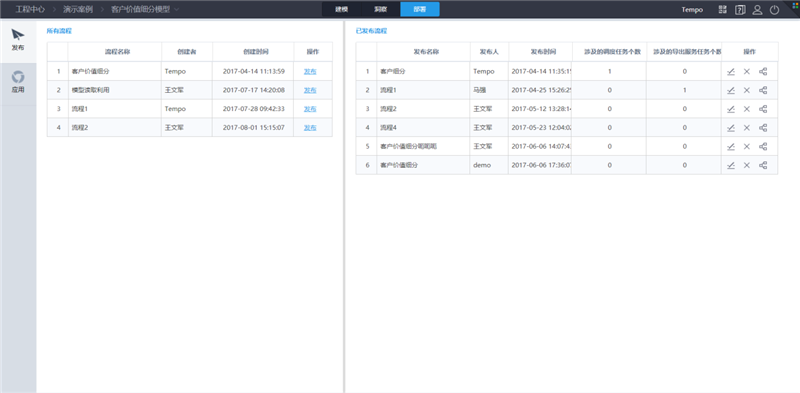This screenshot has height=393, width=800.
Task: Share the published 流程4 process
Action: point(763,128)
